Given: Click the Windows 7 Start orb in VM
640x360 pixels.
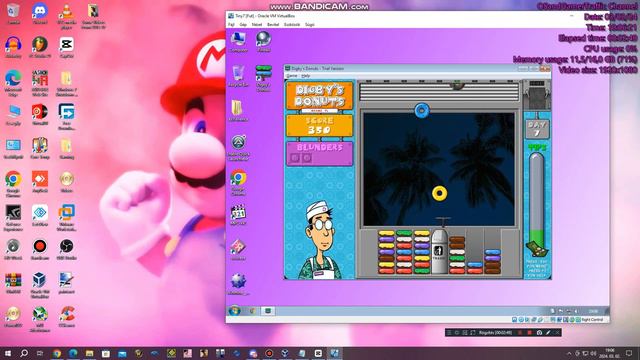Looking at the screenshot, I should 234,311.
